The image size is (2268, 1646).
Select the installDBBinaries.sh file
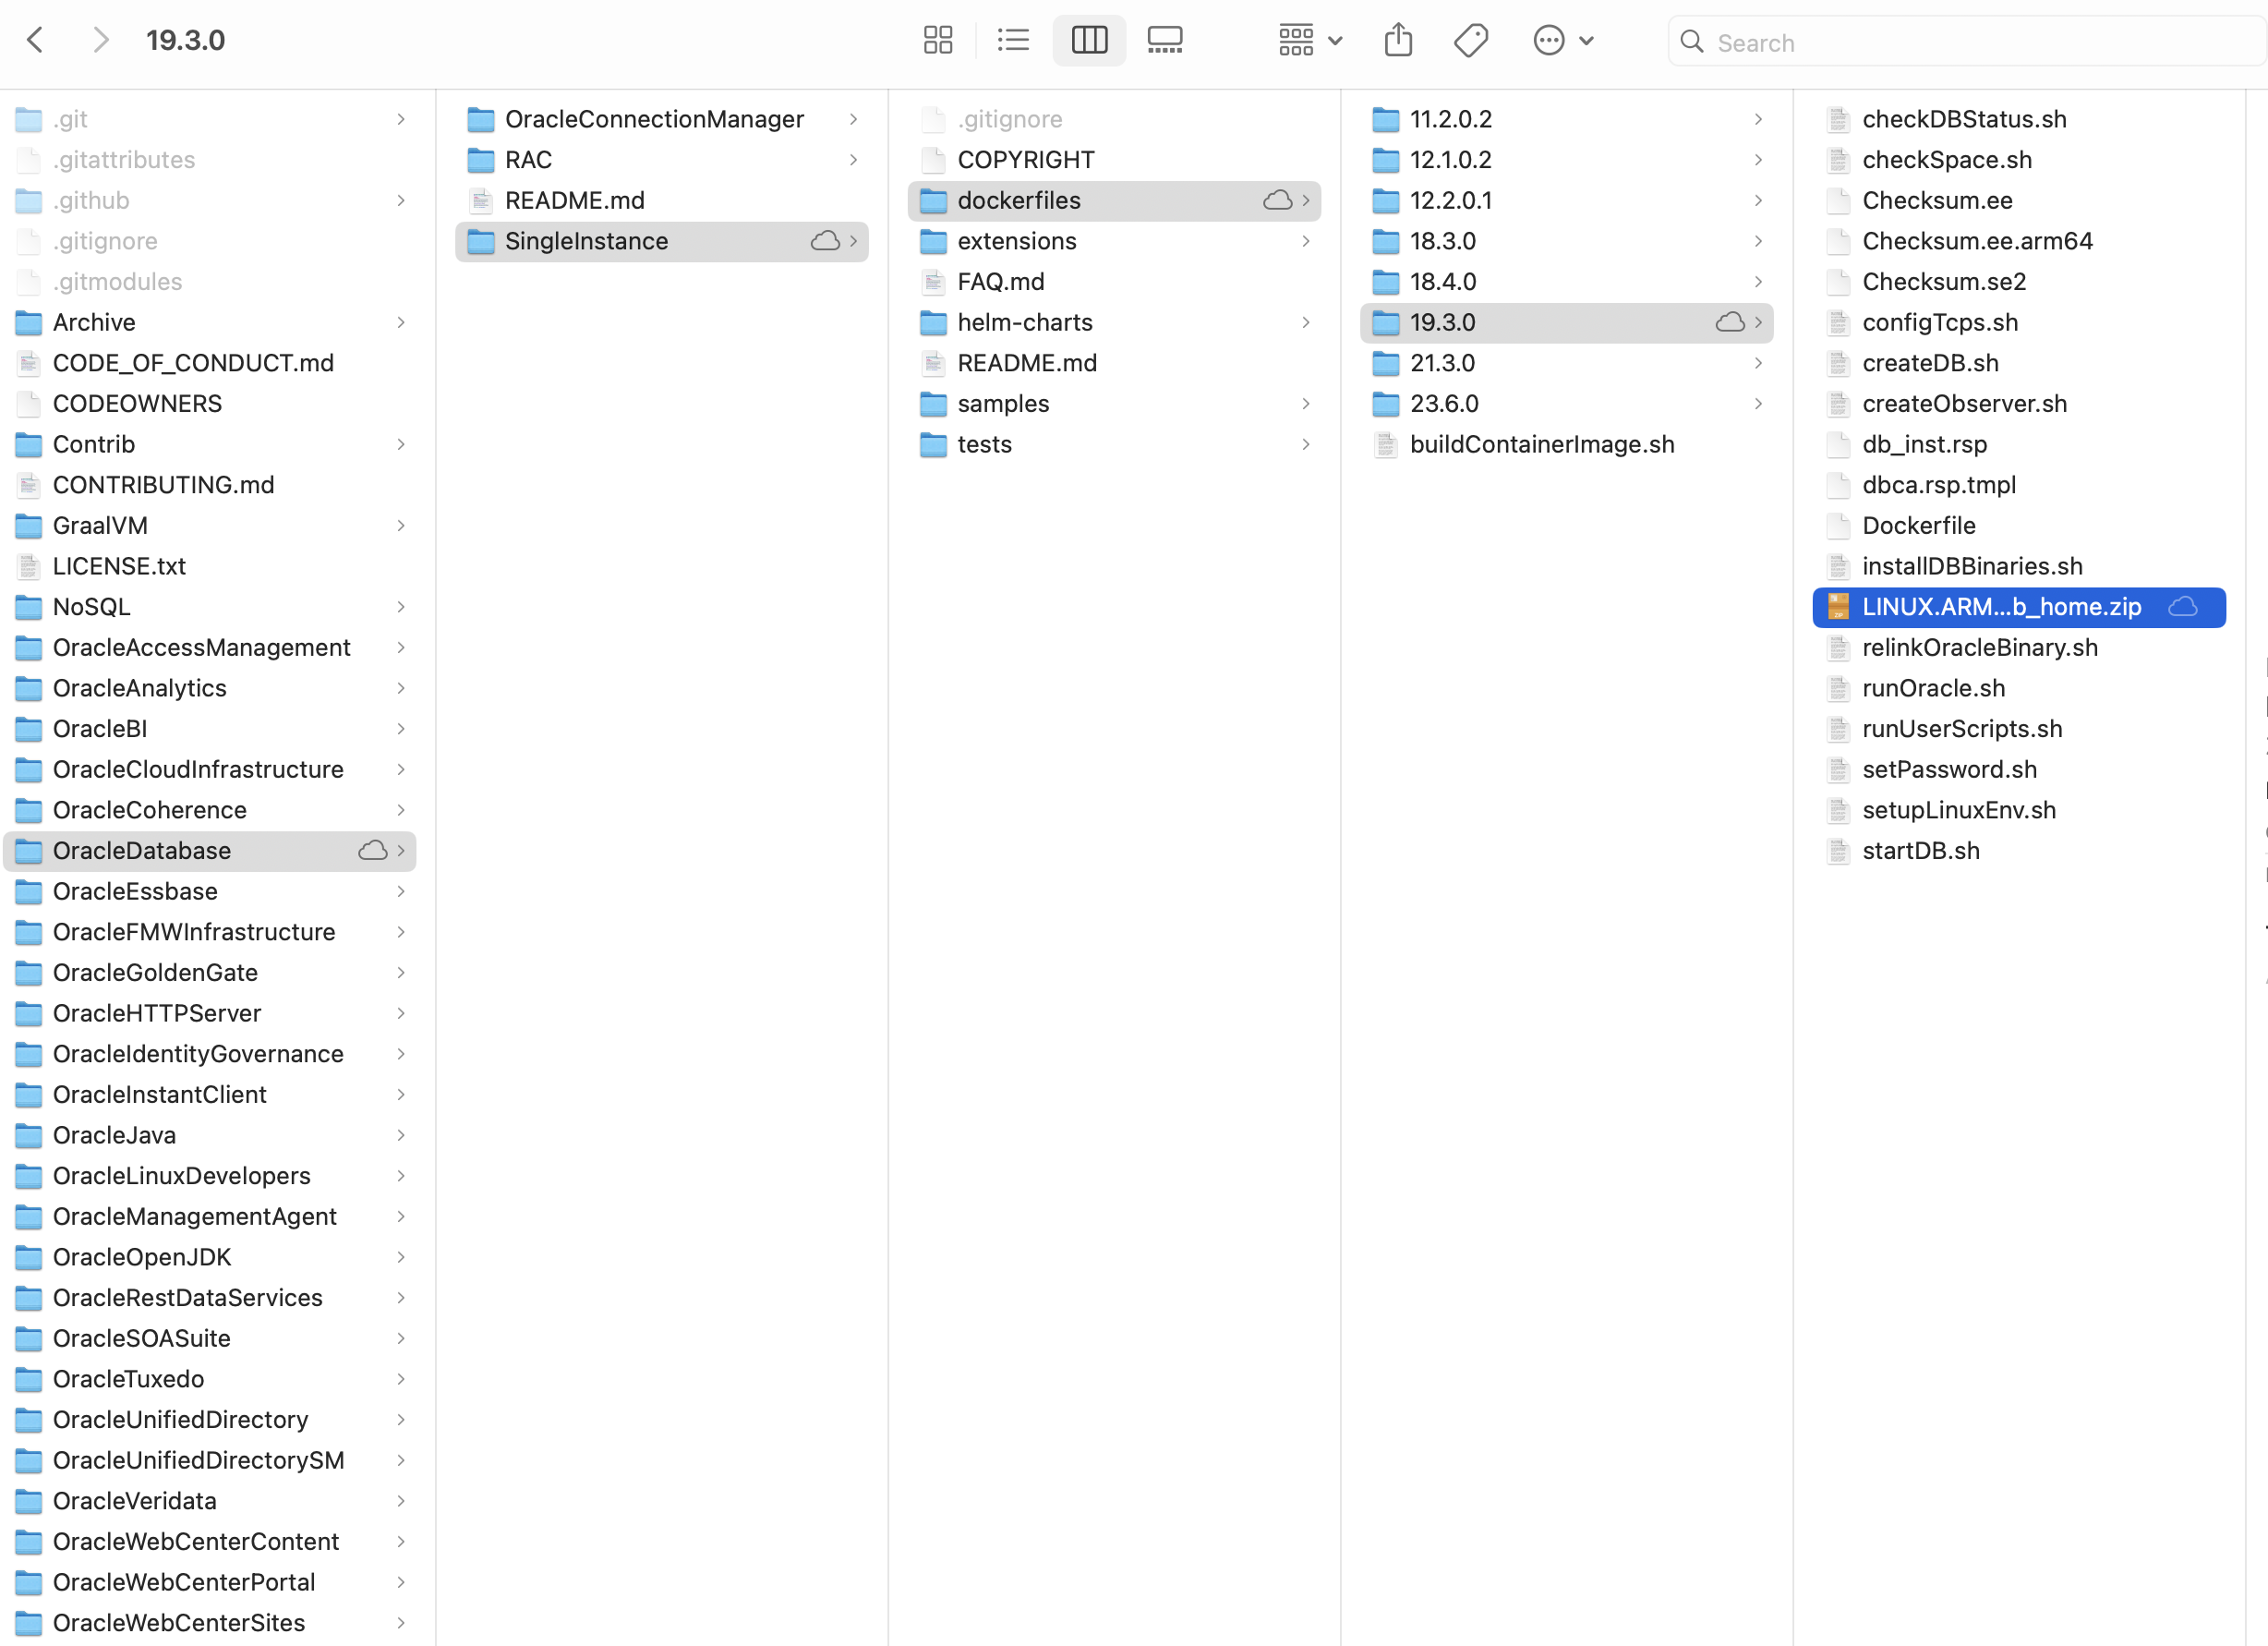tap(2018, 566)
